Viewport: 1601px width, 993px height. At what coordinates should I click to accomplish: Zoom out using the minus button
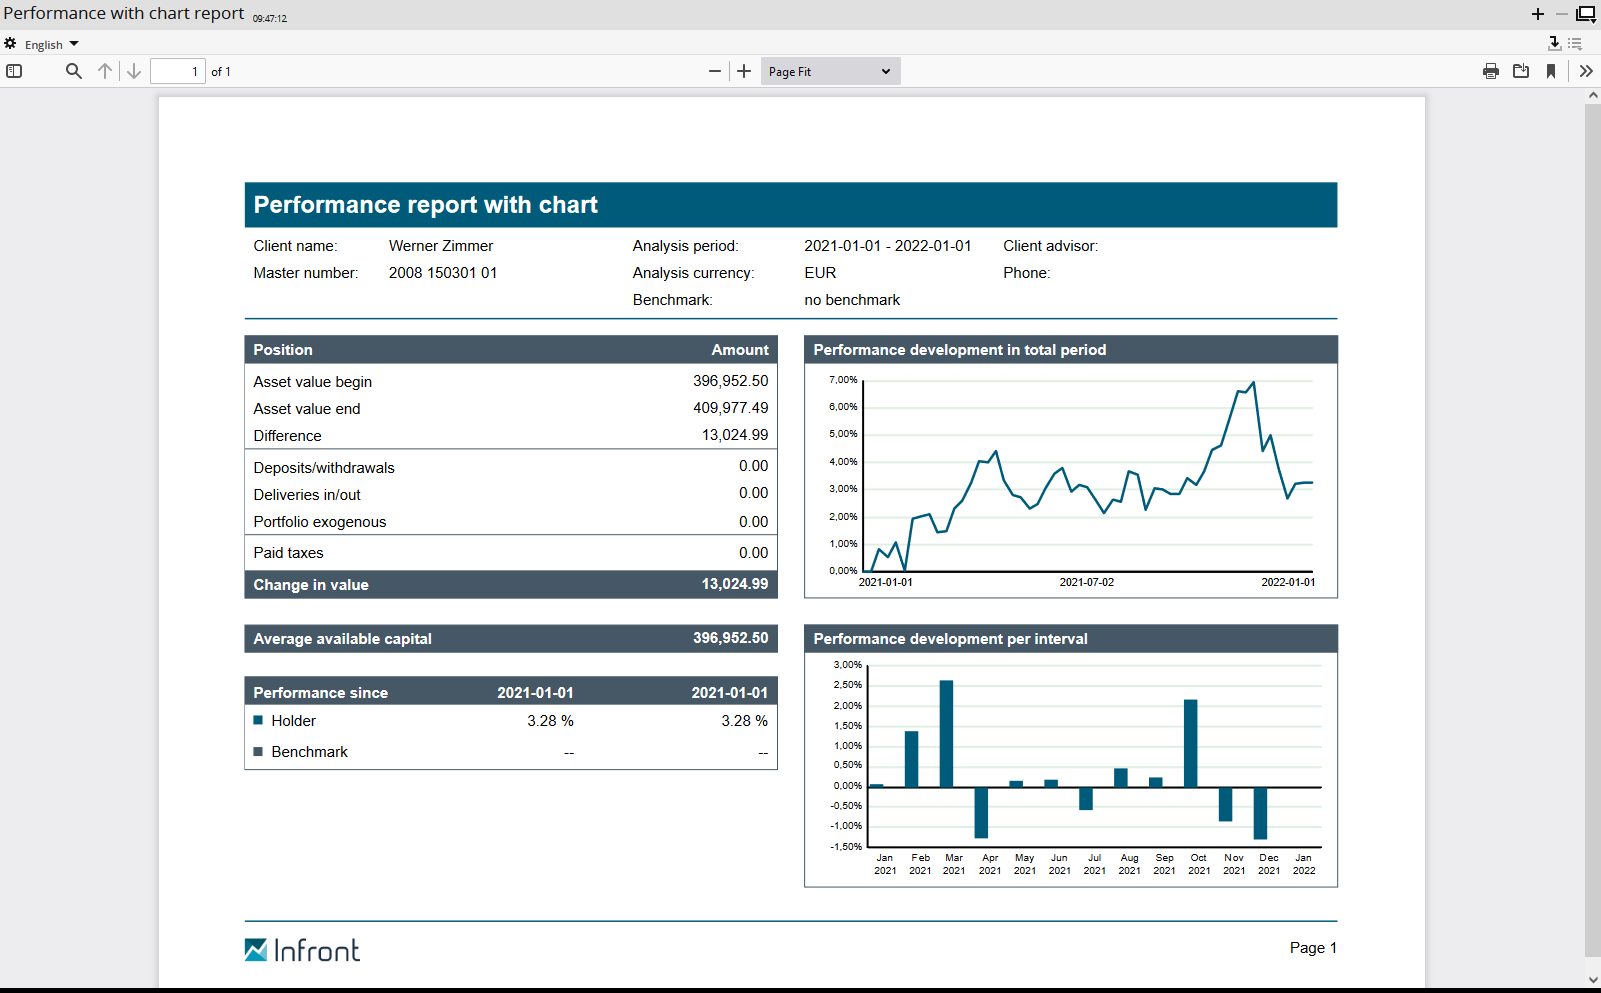(x=714, y=71)
